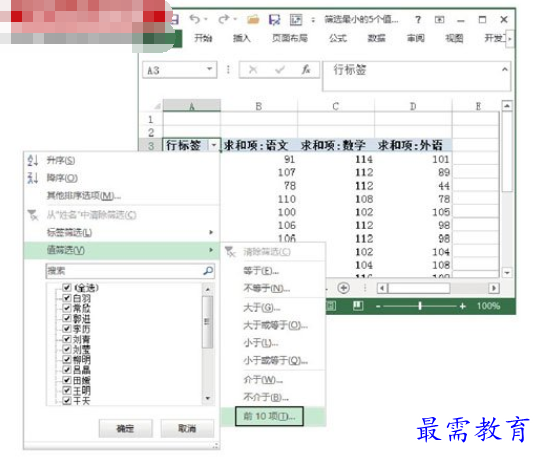The height and width of the screenshot is (461, 538).
Task: Open the 插入 ribbon tab
Action: pos(242,38)
